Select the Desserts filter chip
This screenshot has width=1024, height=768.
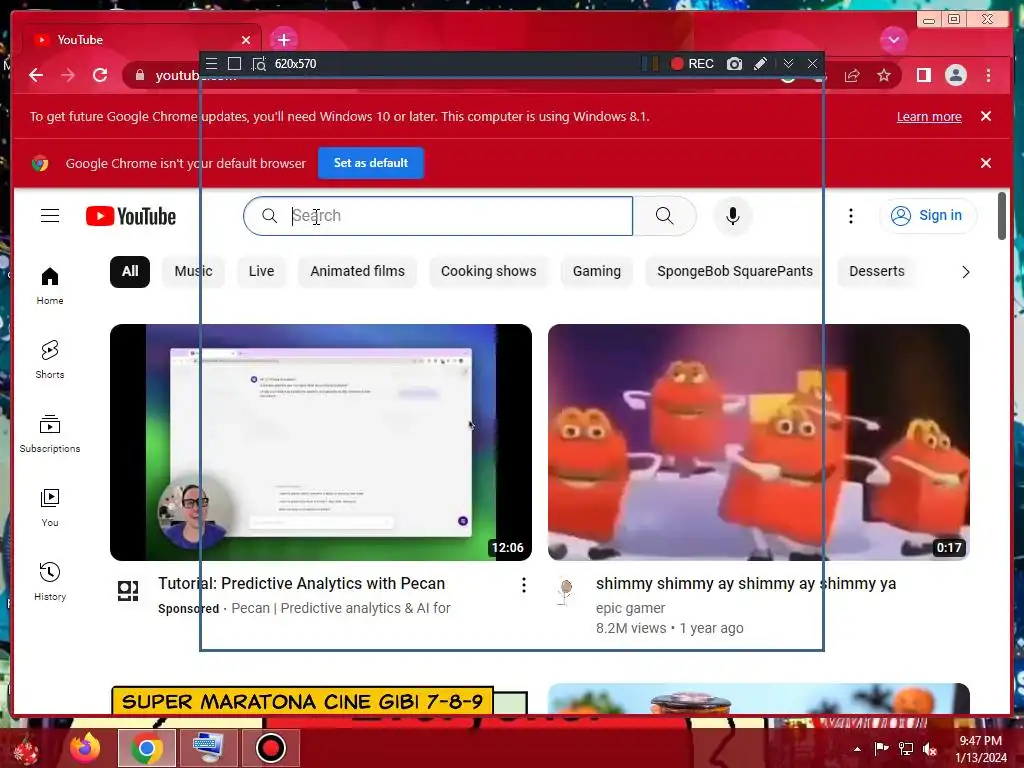tap(876, 271)
